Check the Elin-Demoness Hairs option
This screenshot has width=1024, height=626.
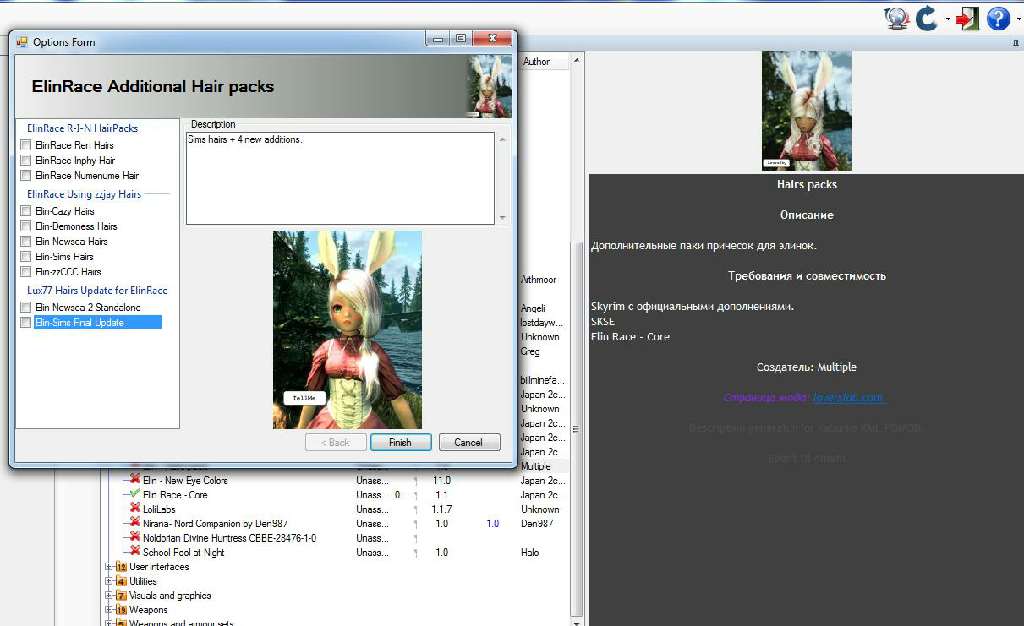[x=25, y=226]
